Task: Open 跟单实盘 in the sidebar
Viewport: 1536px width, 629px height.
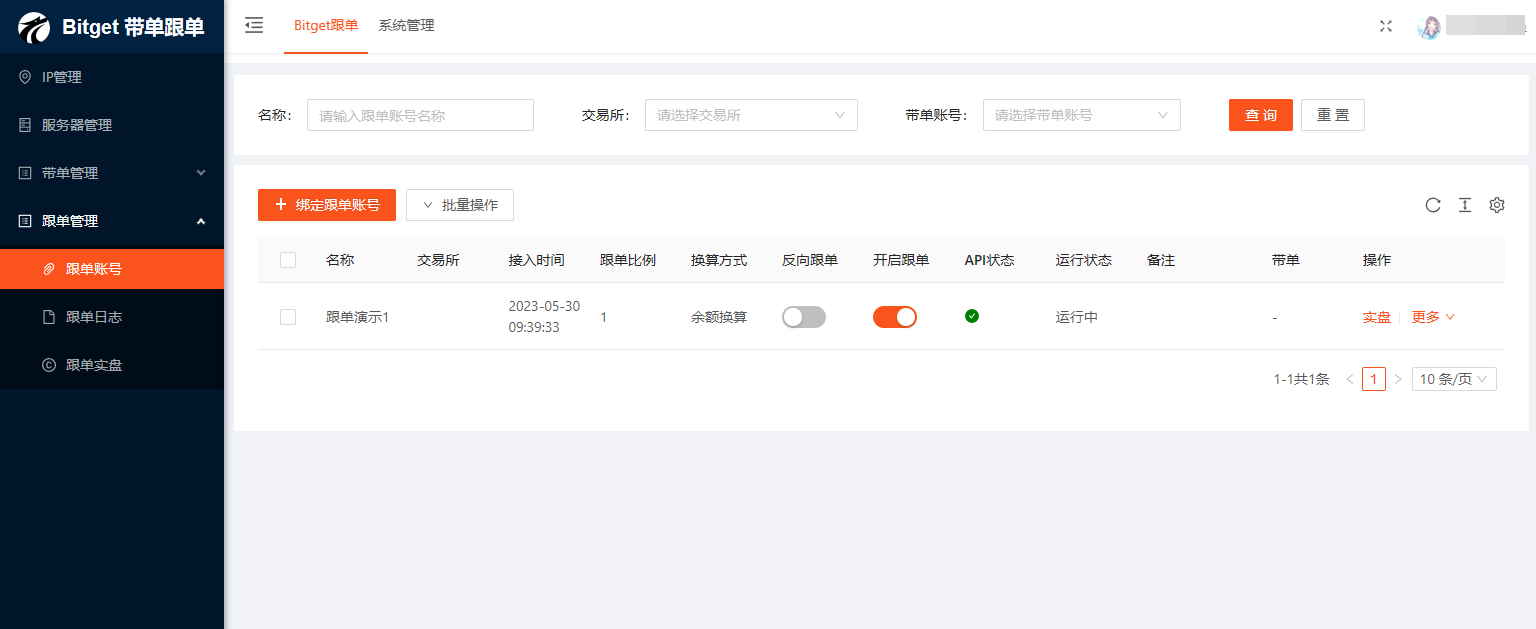Action: [x=112, y=365]
